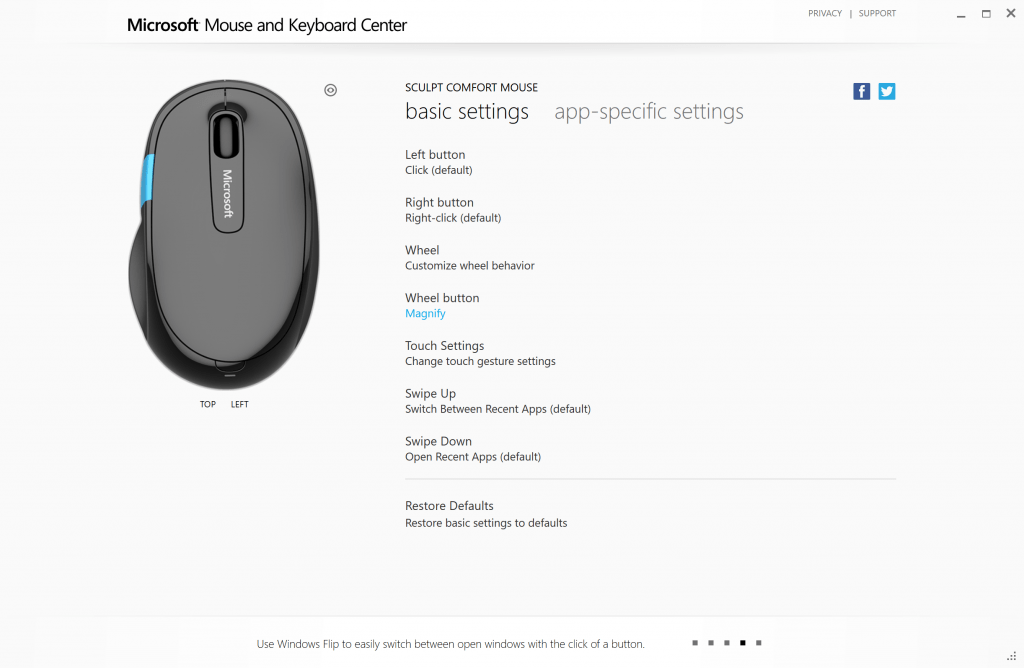Expand the Wheel button Magnify setting
Viewport: 1024px width, 668px height.
425,313
